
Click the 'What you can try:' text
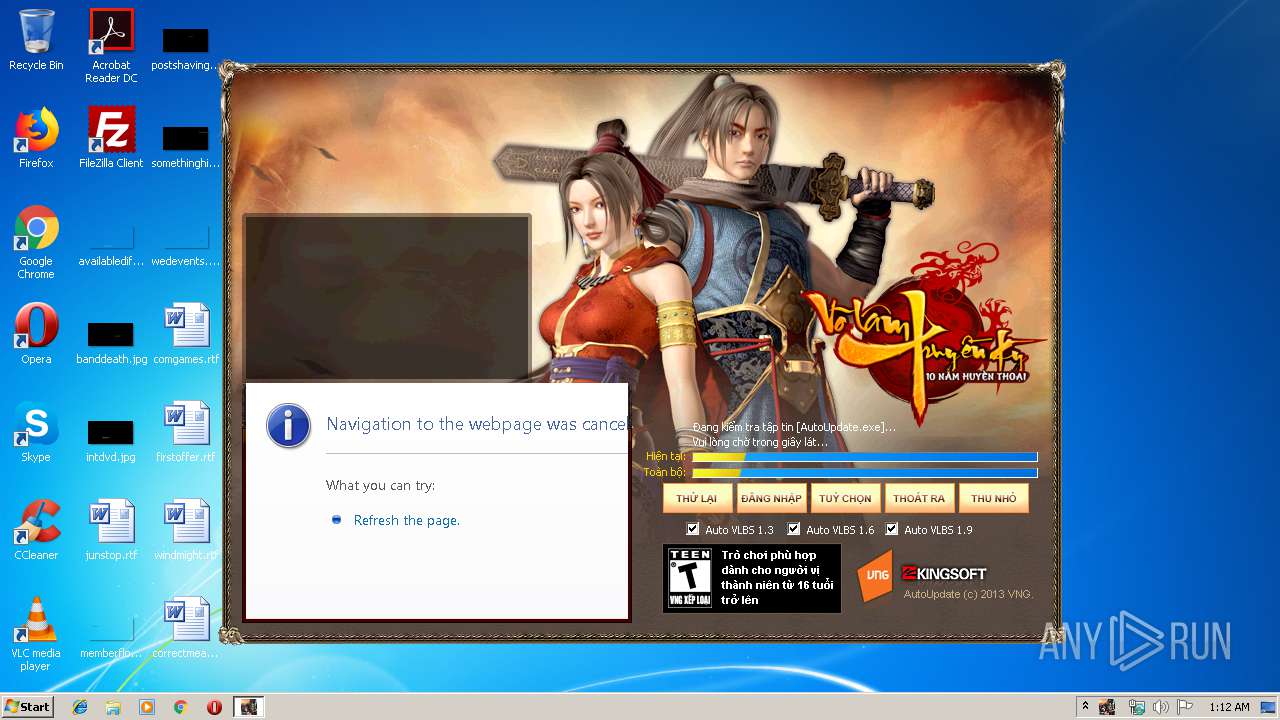[x=380, y=486]
